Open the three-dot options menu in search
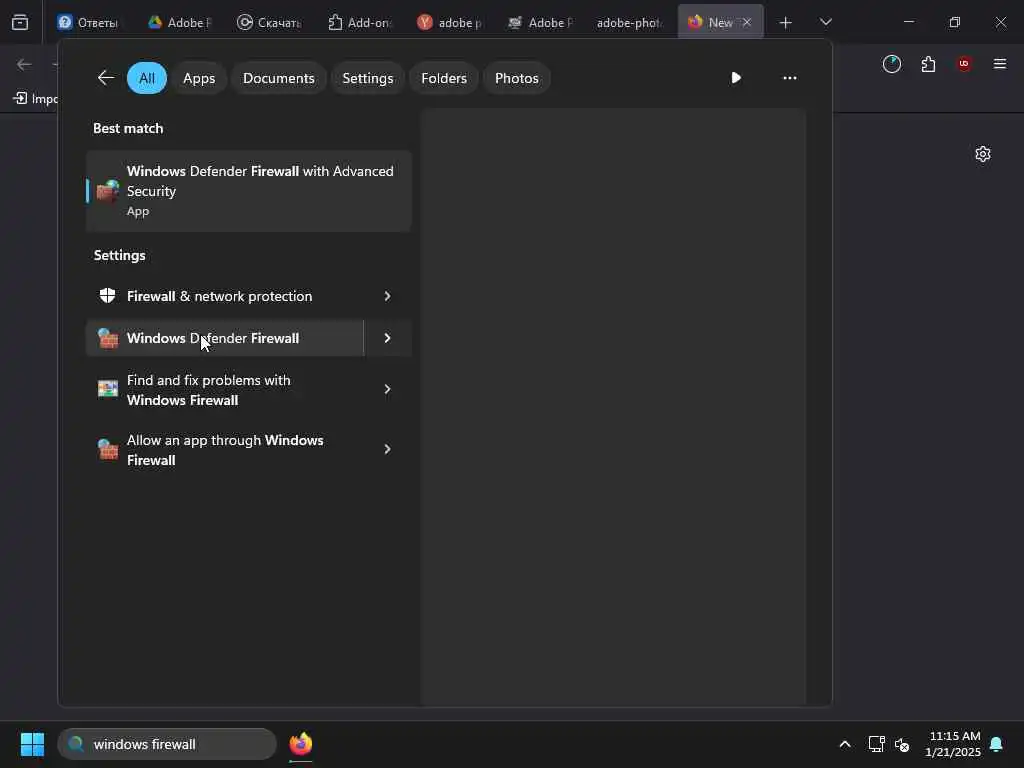1024x768 pixels. coord(790,78)
